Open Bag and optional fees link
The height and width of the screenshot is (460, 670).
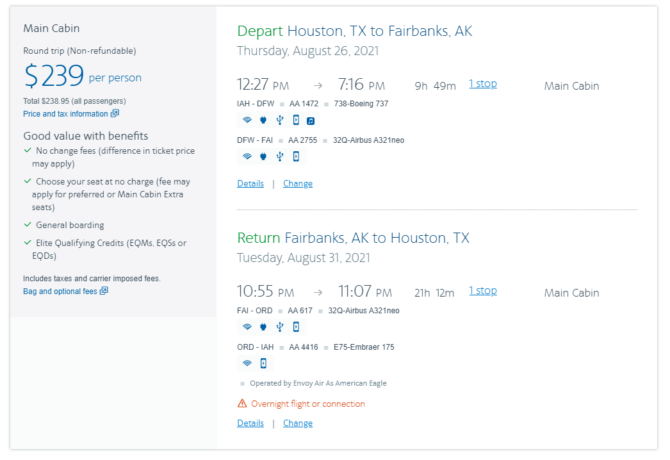pyautogui.click(x=61, y=291)
